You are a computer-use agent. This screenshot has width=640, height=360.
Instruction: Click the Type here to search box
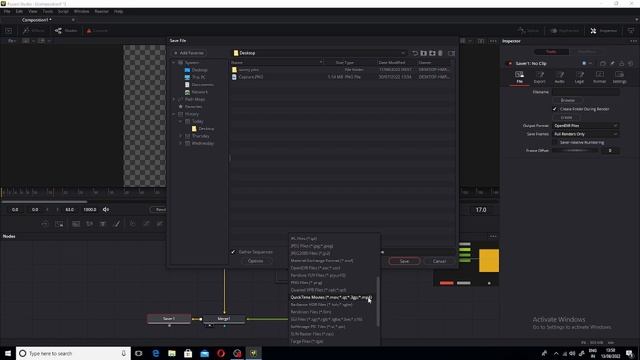pos(73,353)
